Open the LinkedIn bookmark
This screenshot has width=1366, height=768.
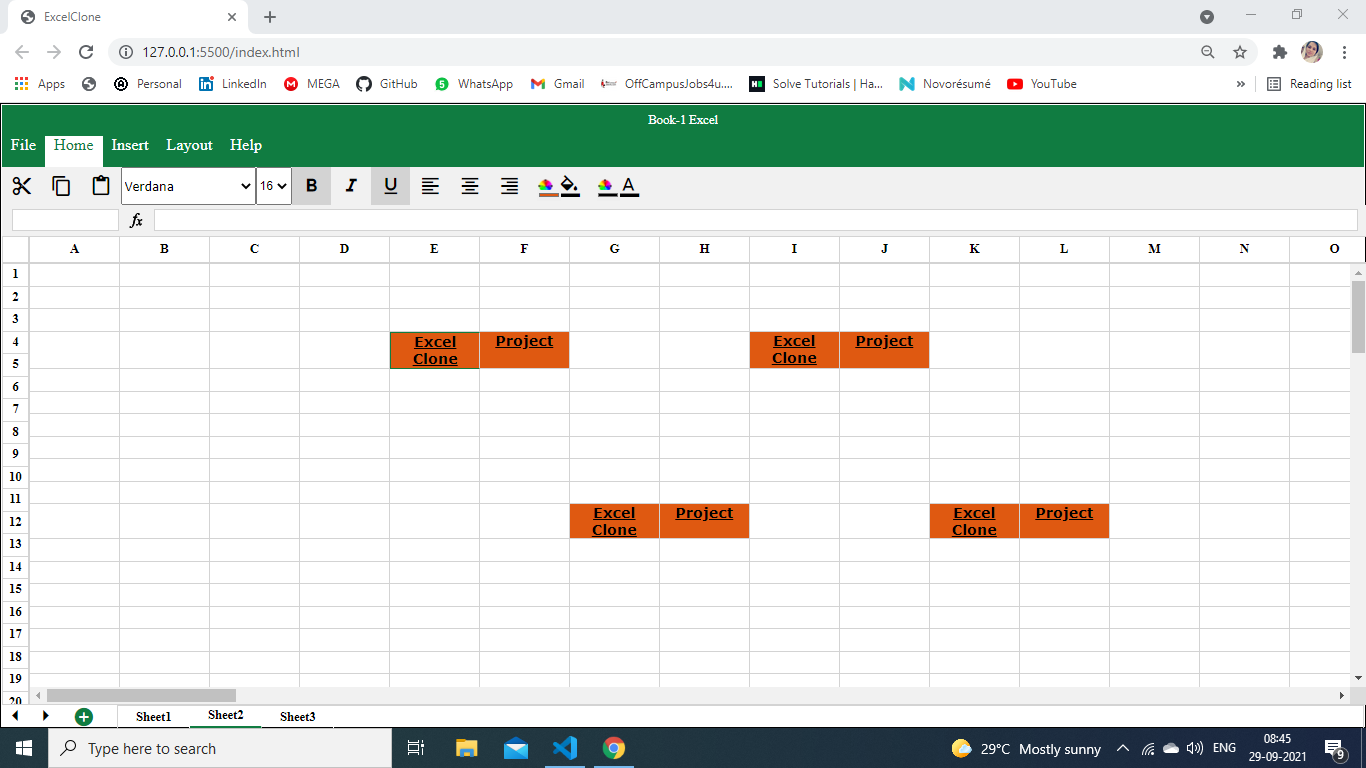pos(233,84)
